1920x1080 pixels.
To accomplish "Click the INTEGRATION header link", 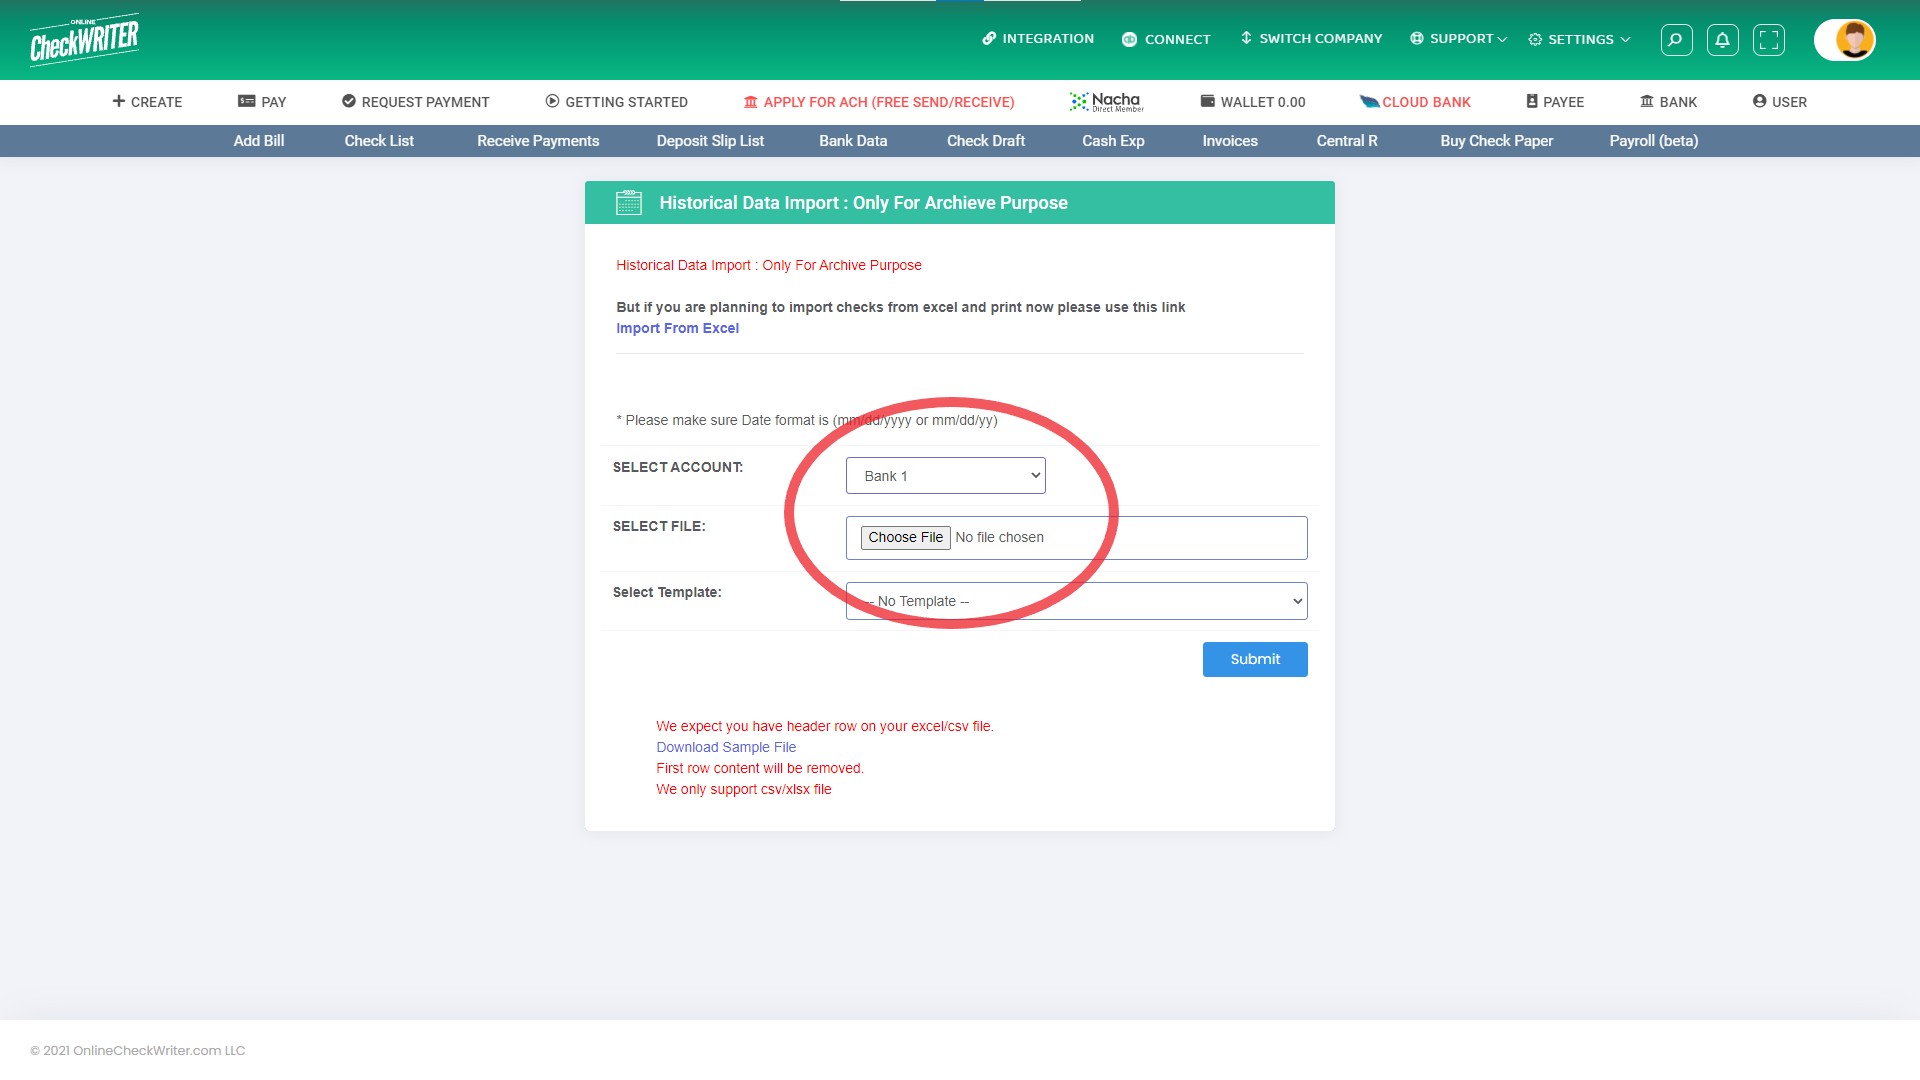I will tap(1048, 38).
